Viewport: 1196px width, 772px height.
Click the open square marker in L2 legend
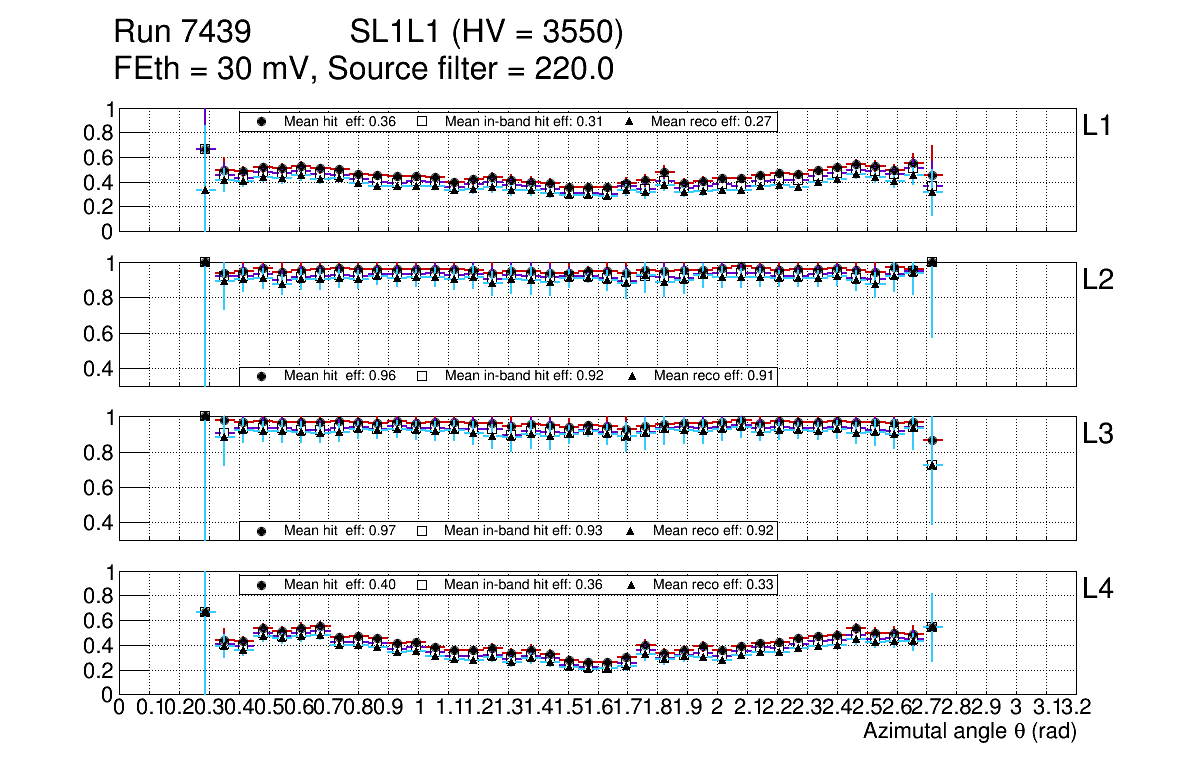tap(422, 376)
